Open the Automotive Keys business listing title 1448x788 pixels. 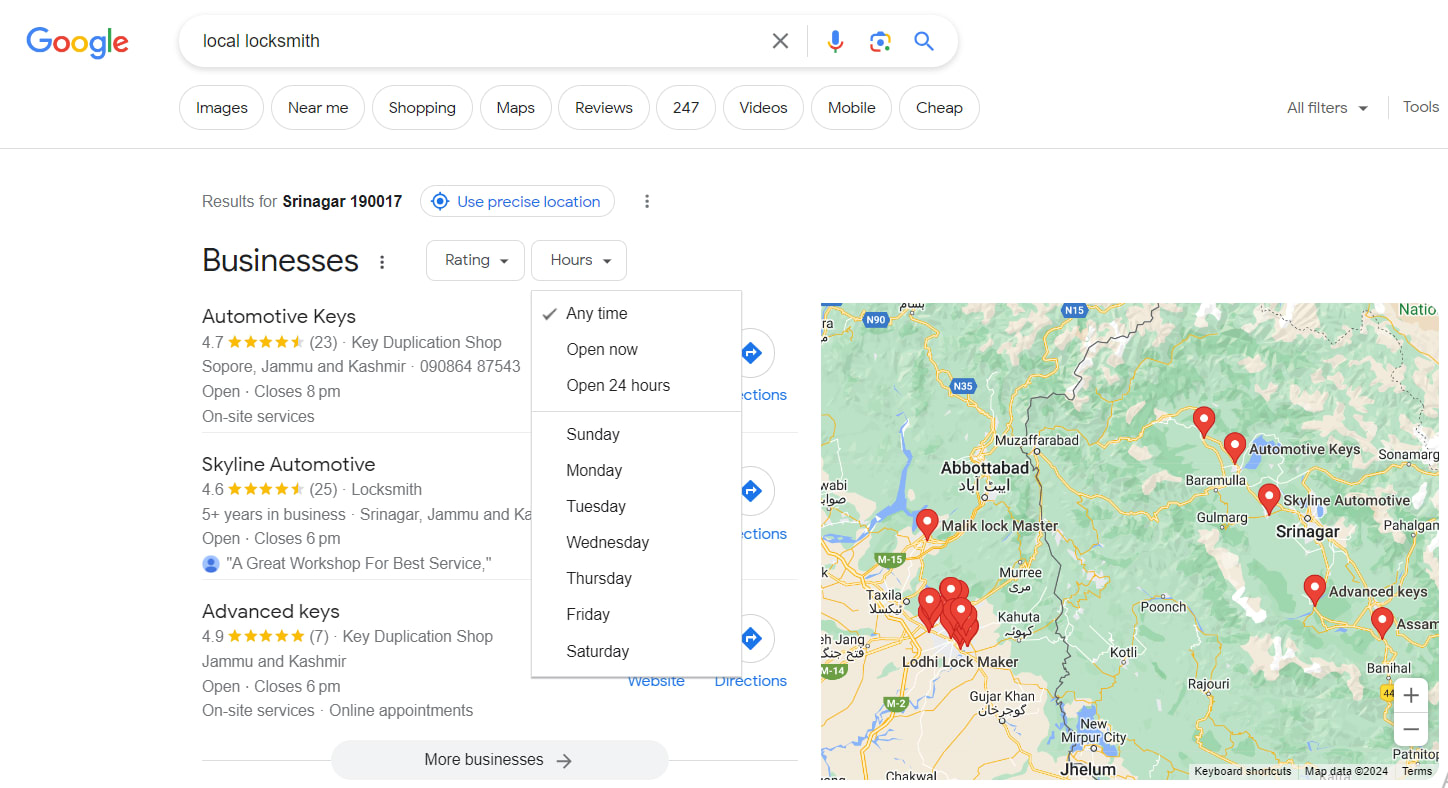279,316
